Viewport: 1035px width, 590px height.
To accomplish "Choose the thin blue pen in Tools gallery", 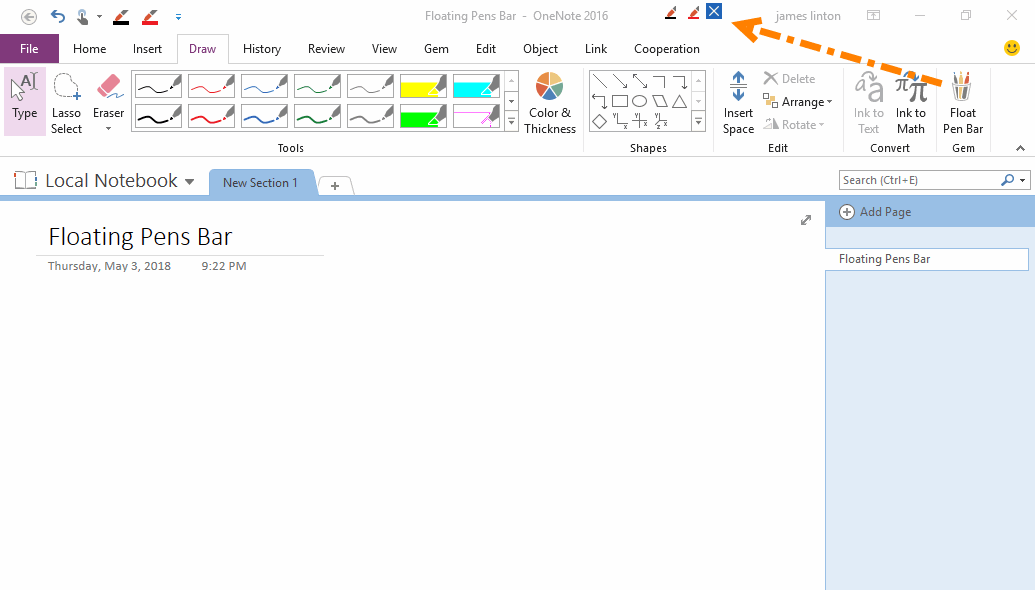I will tap(264, 86).
